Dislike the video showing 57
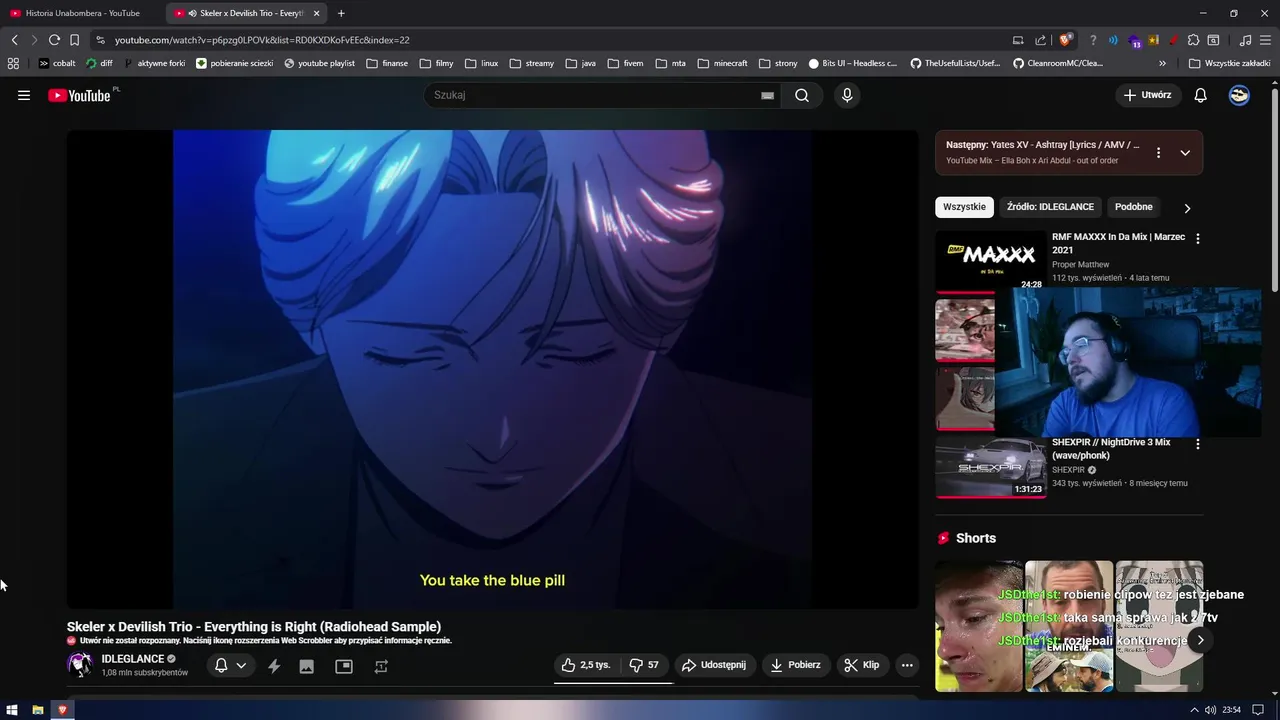This screenshot has height=720, width=1280. (645, 665)
